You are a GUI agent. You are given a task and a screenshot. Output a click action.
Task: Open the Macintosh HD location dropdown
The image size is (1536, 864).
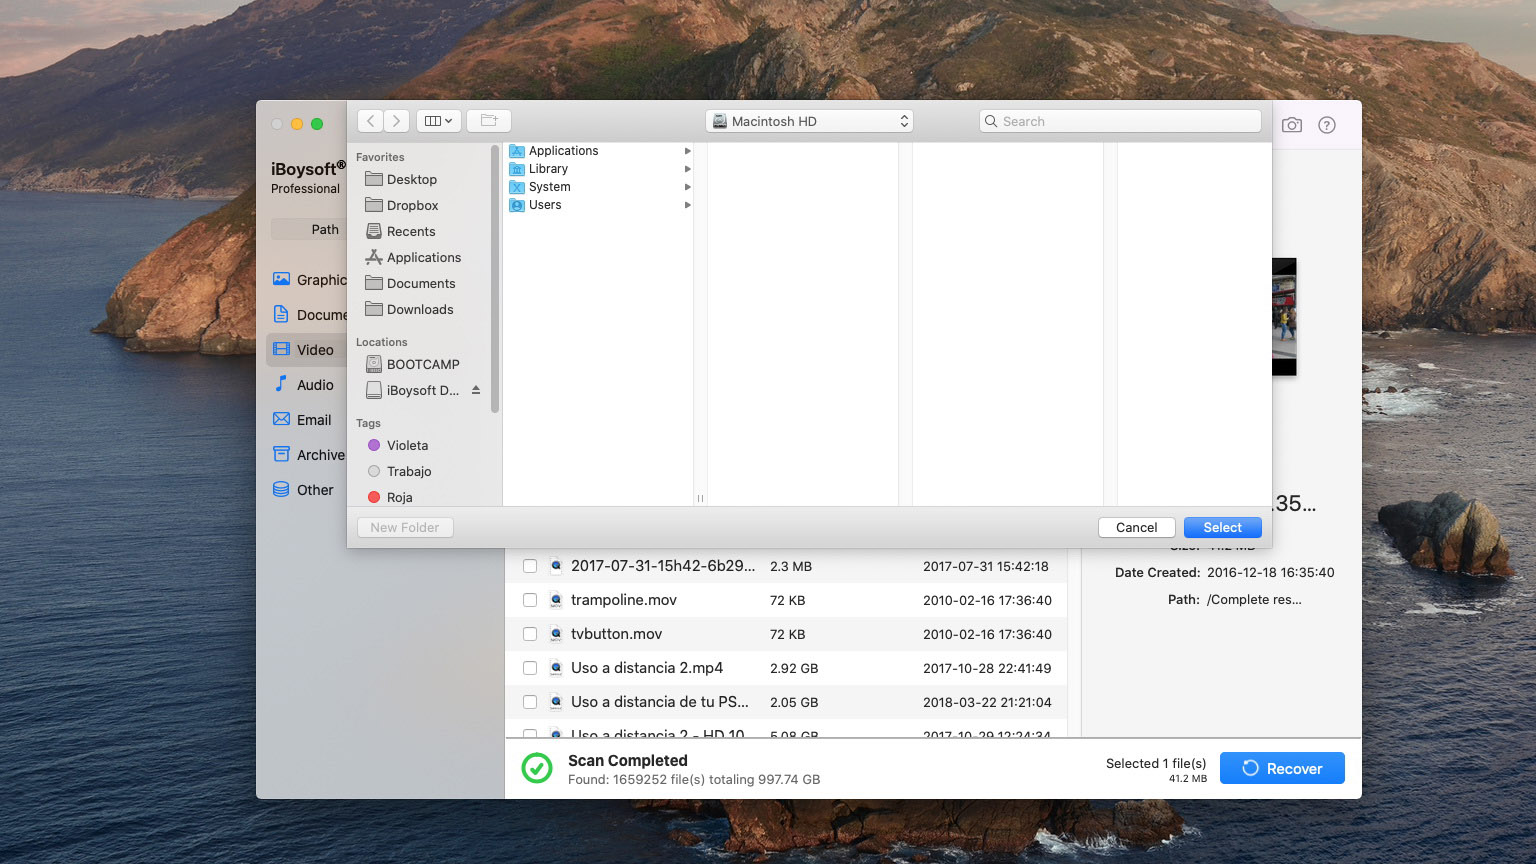809,121
